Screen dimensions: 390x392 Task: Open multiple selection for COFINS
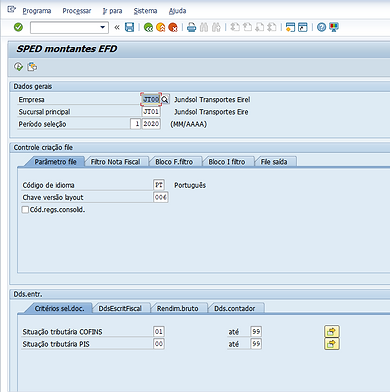(332, 332)
